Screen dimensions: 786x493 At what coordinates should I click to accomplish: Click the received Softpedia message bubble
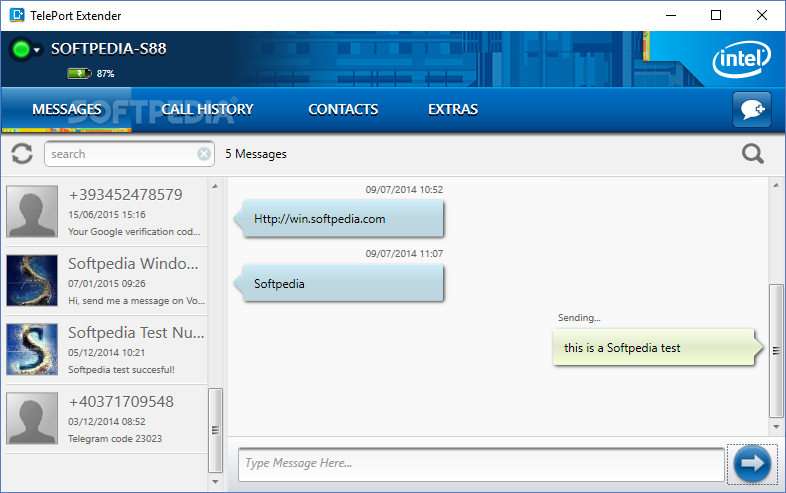pos(339,283)
